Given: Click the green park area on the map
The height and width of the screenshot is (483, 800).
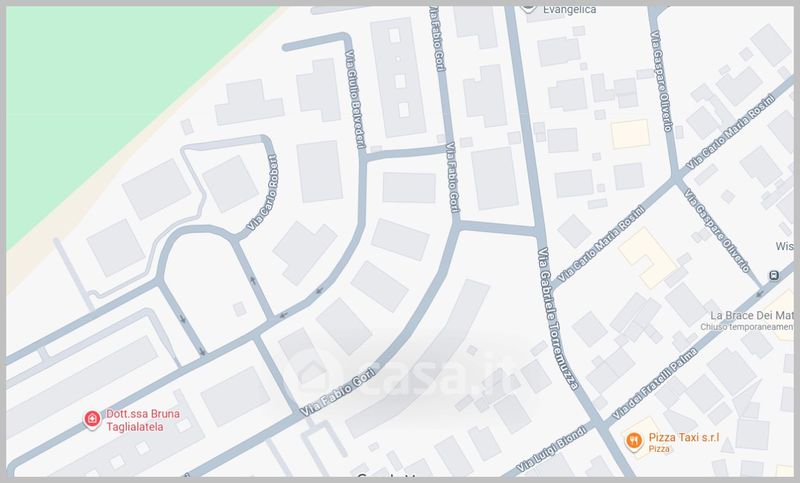Looking at the screenshot, I should click(x=102, y=92).
